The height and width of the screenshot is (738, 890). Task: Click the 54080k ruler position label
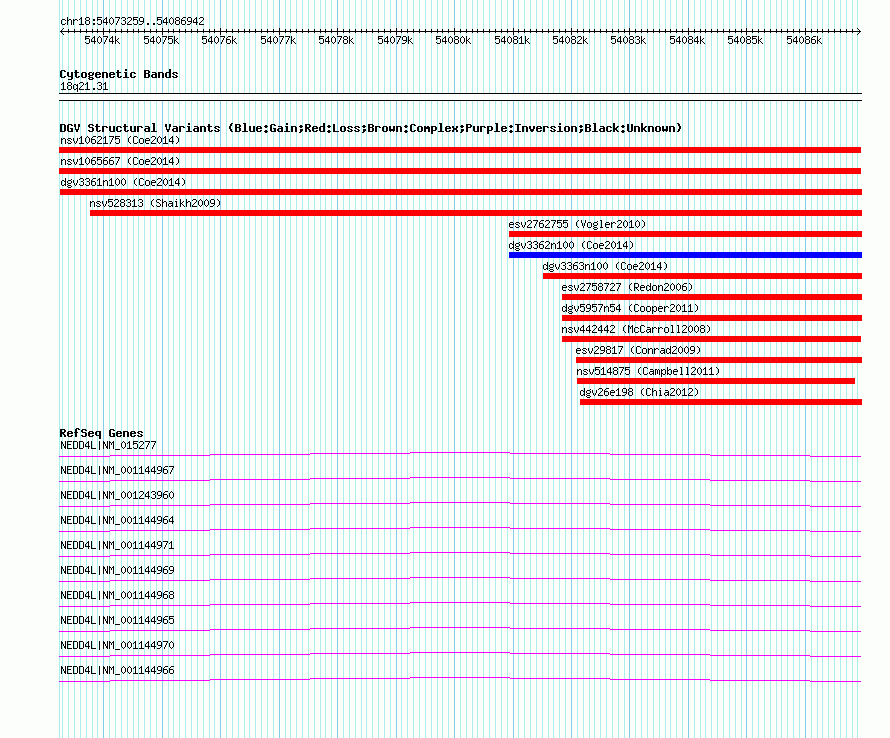[x=453, y=40]
